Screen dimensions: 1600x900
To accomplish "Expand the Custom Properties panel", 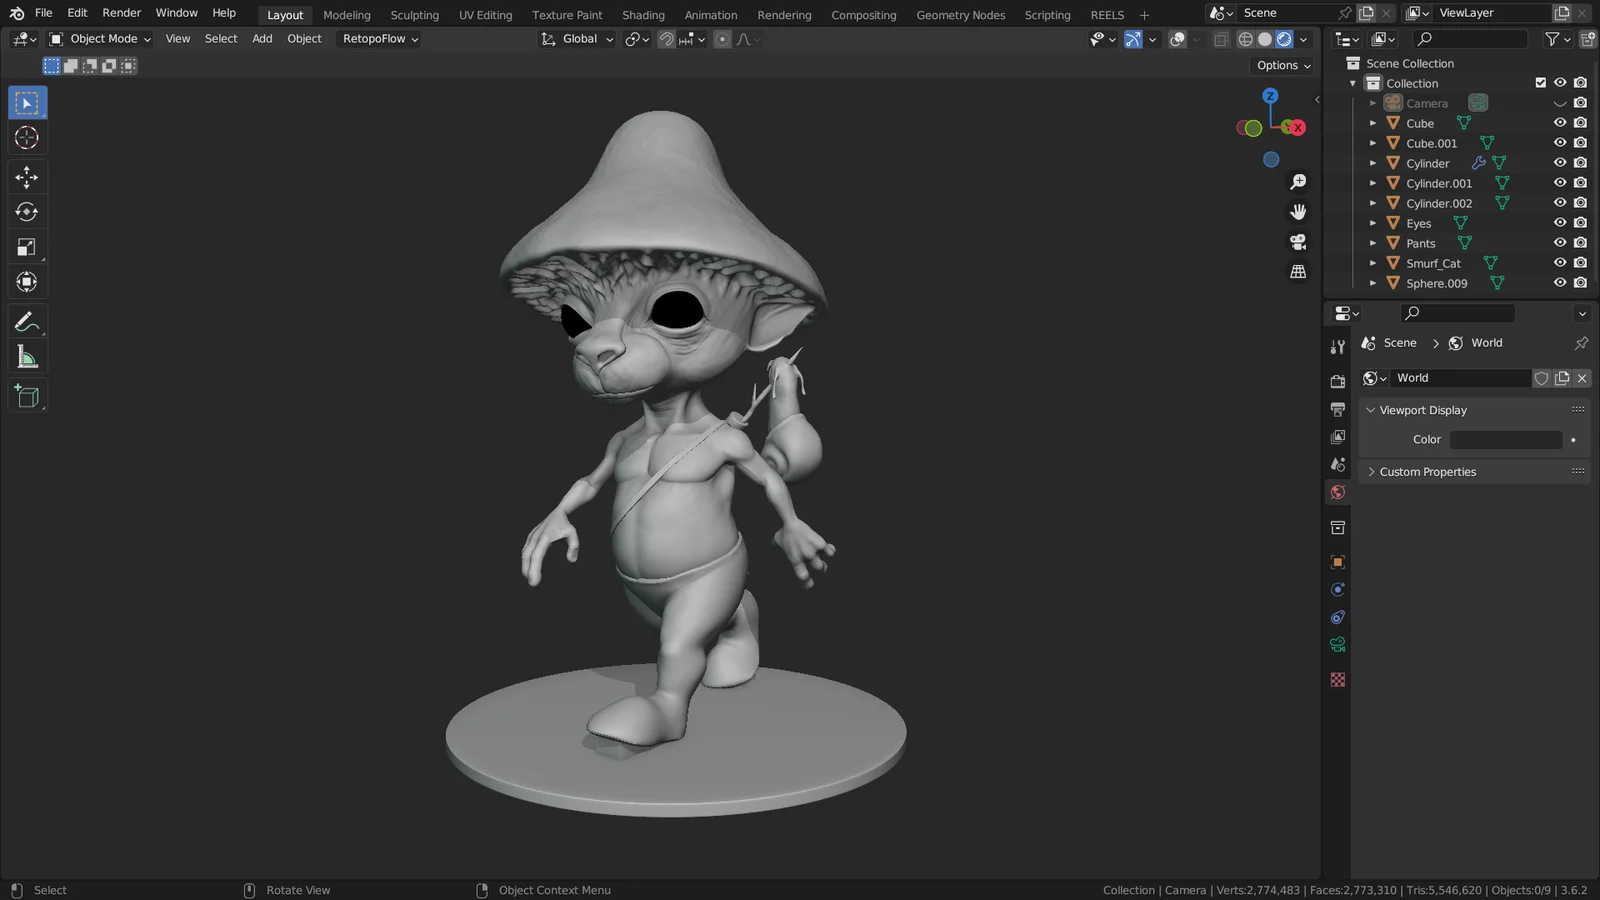I will click(x=1427, y=472).
